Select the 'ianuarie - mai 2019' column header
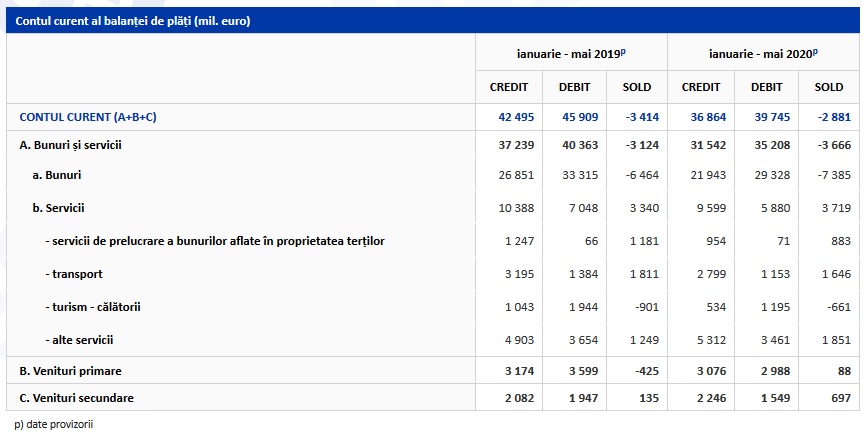The image size is (868, 432). 571,54
